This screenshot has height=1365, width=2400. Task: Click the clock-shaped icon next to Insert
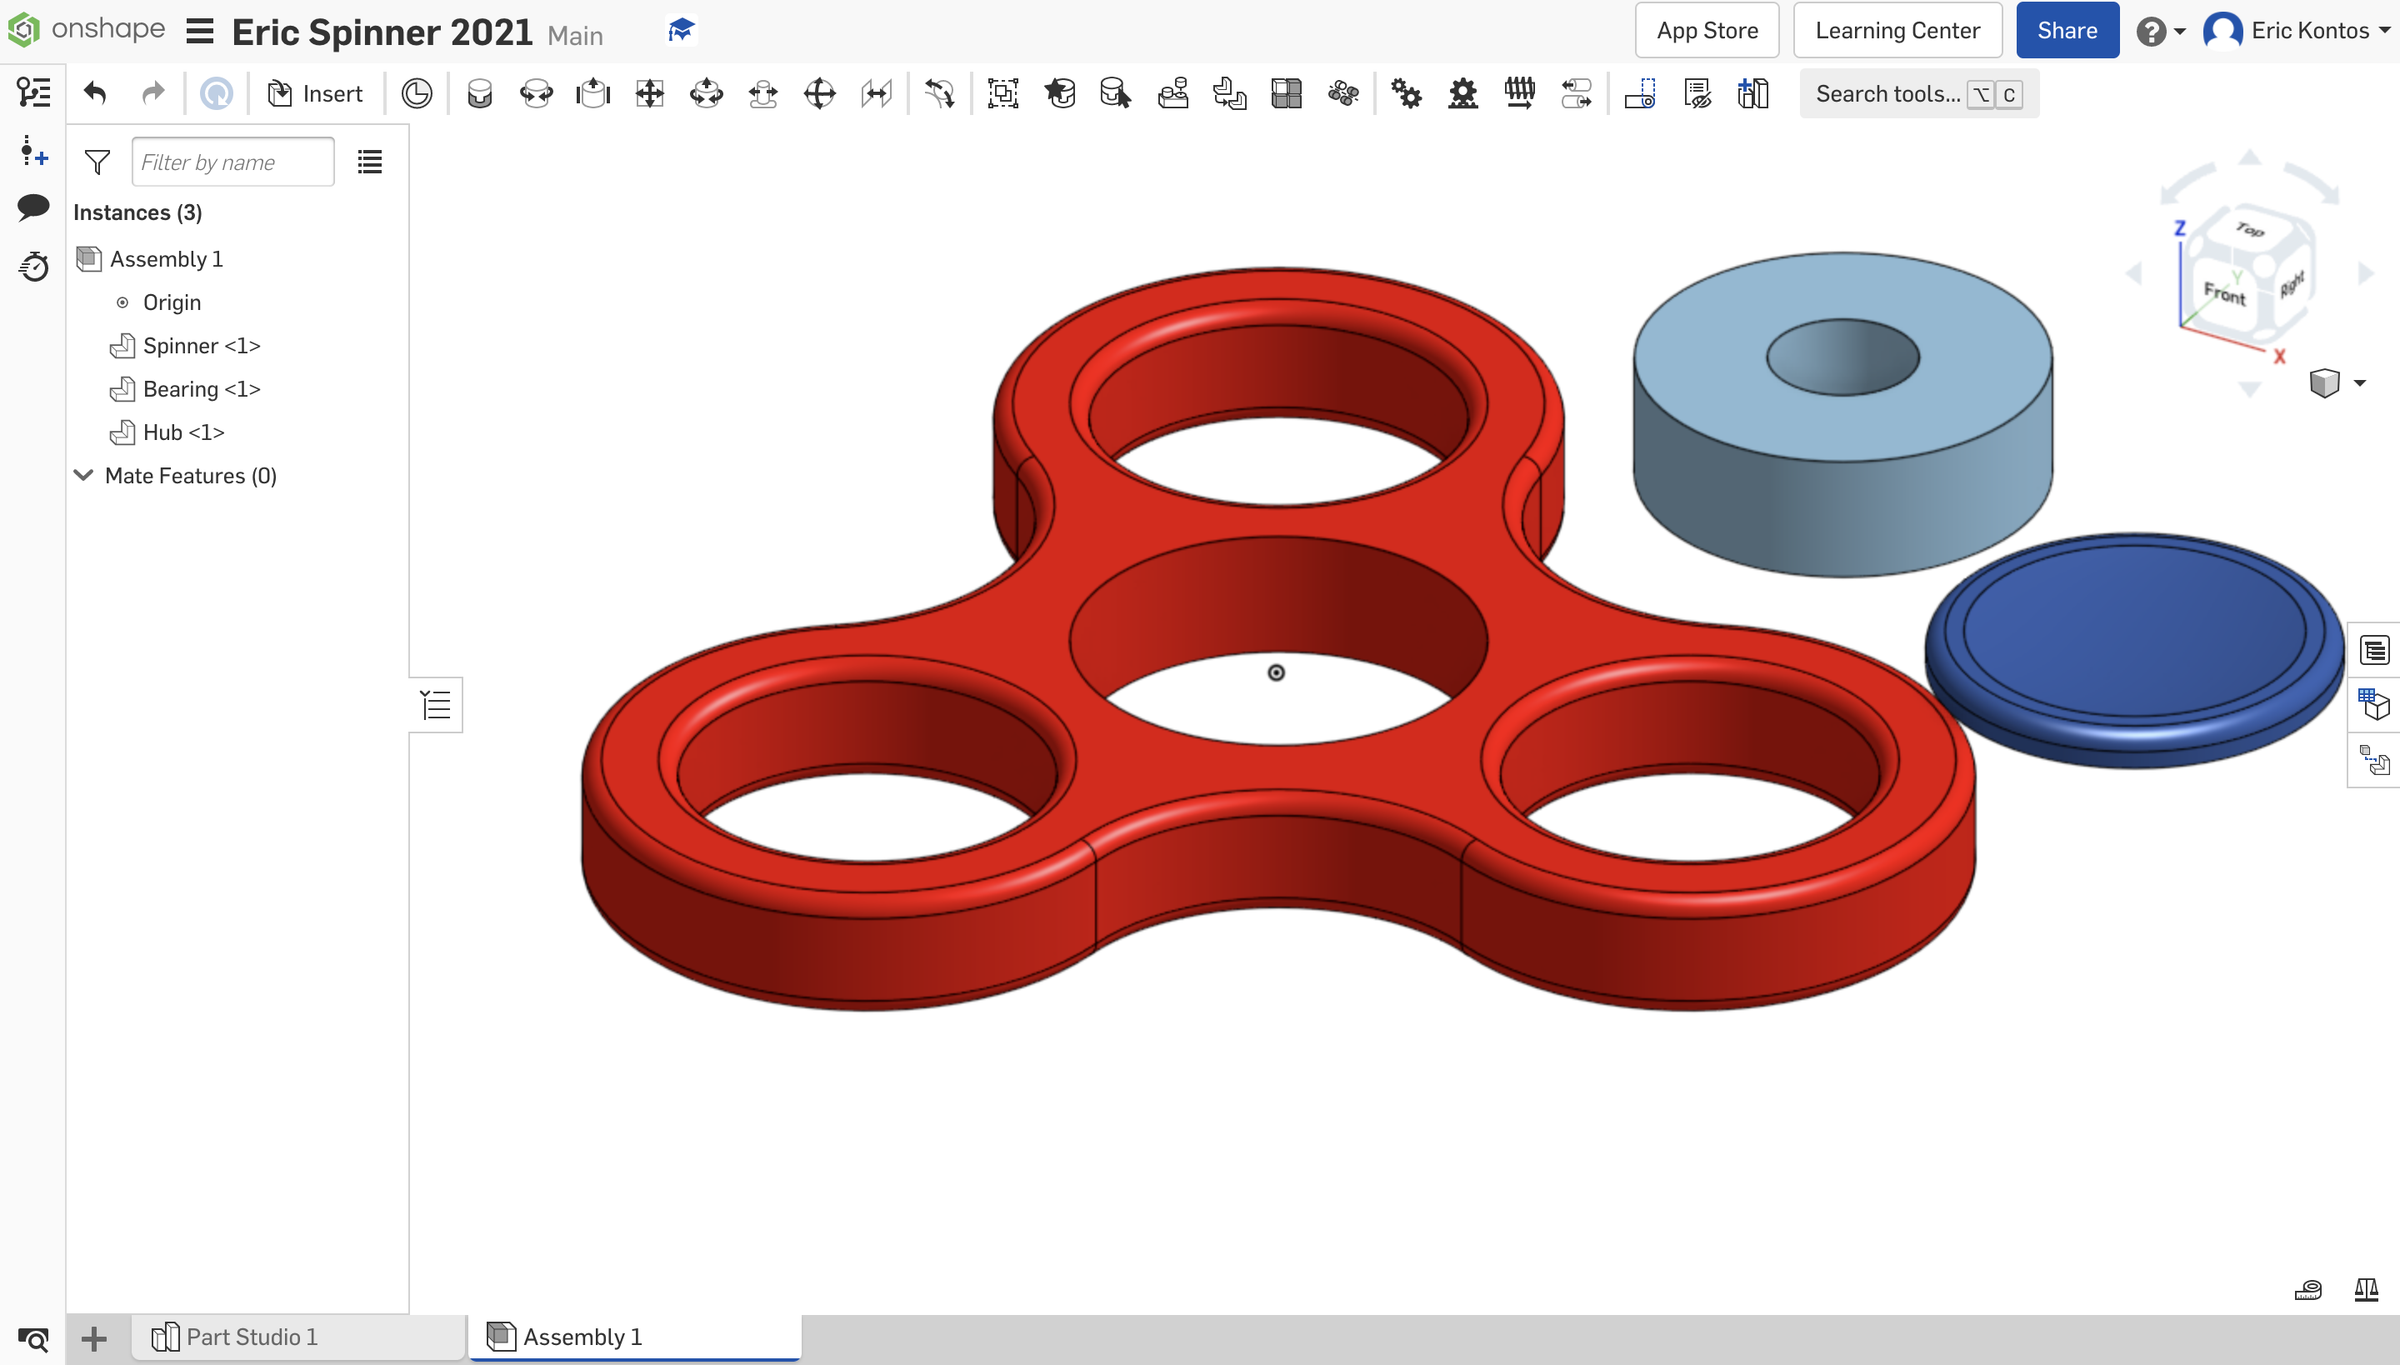(417, 93)
